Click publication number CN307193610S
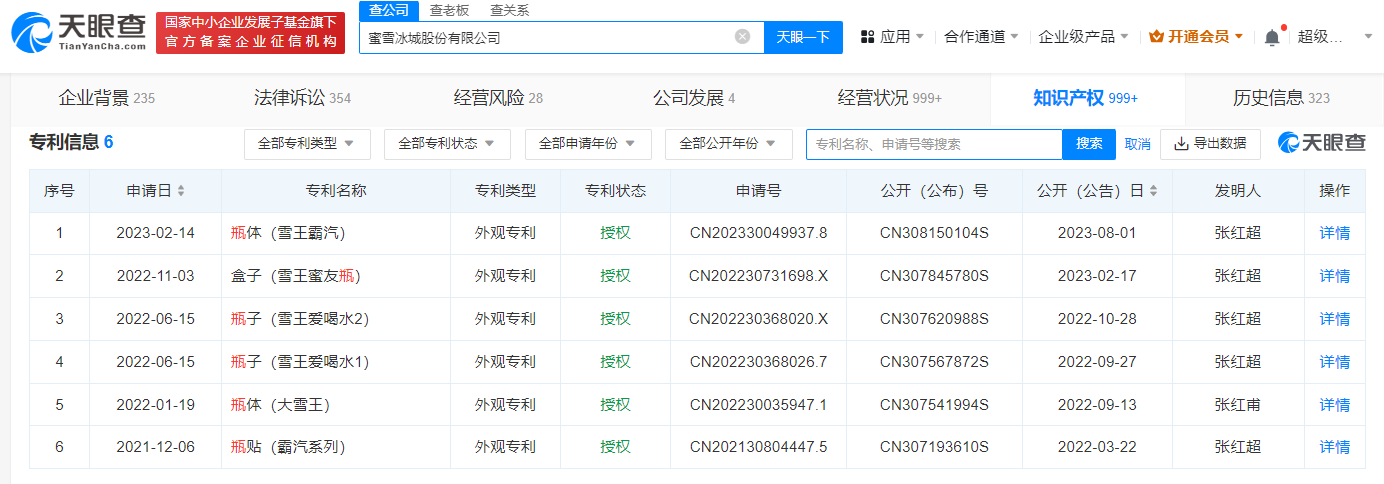This screenshot has width=1384, height=484. coord(934,447)
